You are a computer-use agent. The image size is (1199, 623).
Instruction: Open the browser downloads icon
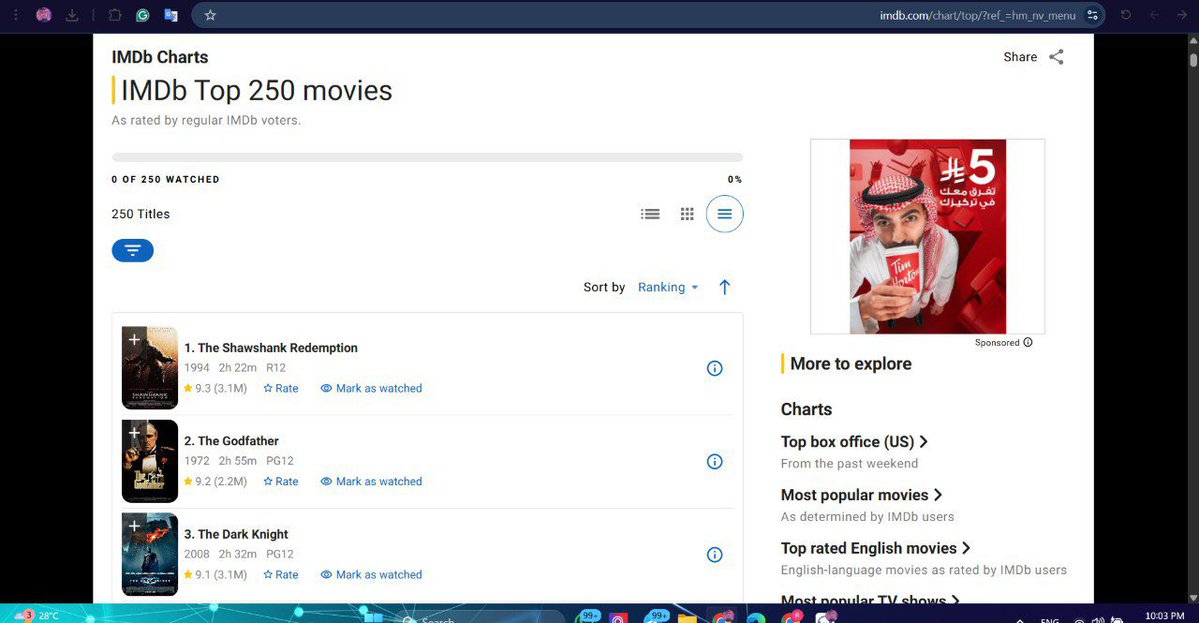click(x=73, y=15)
